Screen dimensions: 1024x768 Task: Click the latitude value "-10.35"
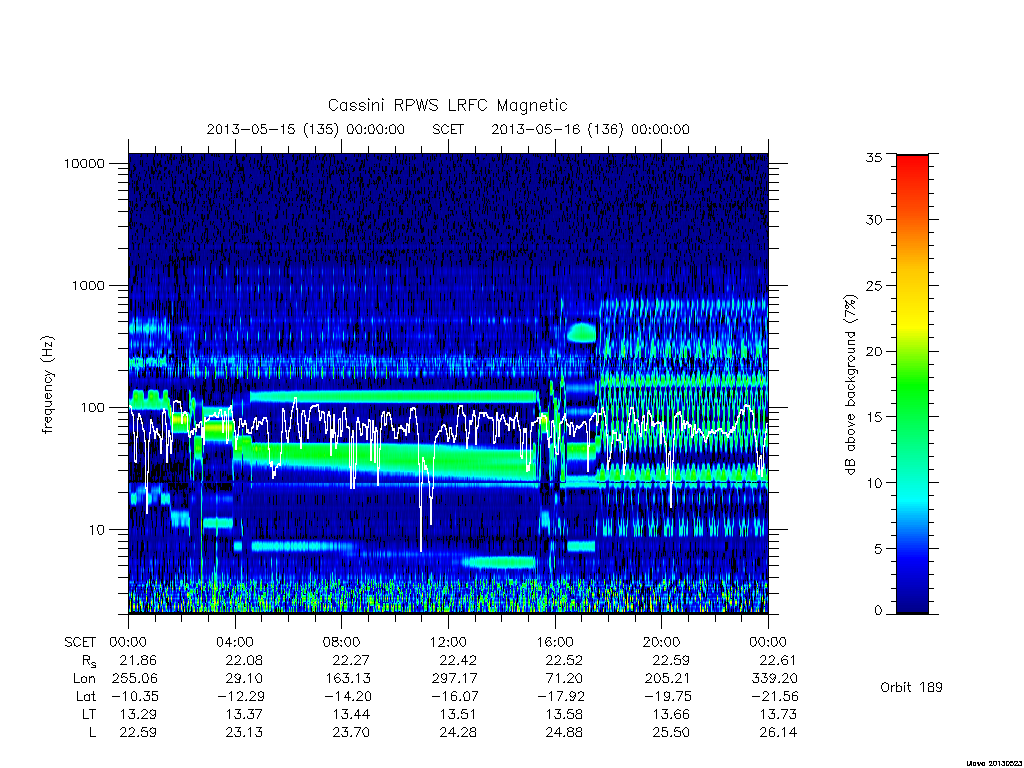(134, 696)
